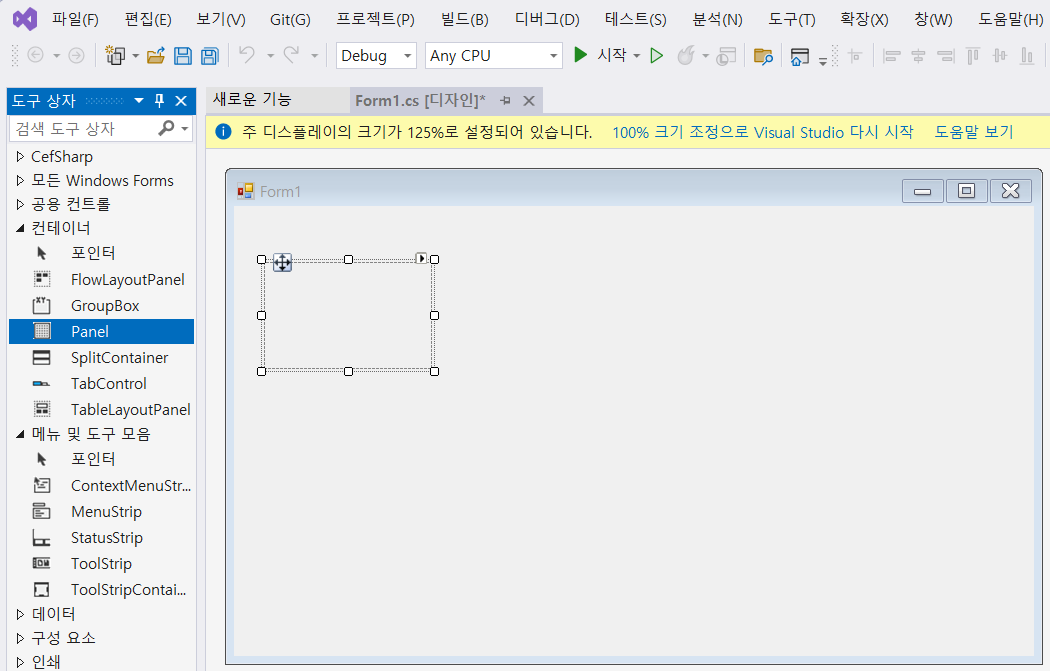Click the search magnifier in the toolbox
The image size is (1050, 671).
166,128
